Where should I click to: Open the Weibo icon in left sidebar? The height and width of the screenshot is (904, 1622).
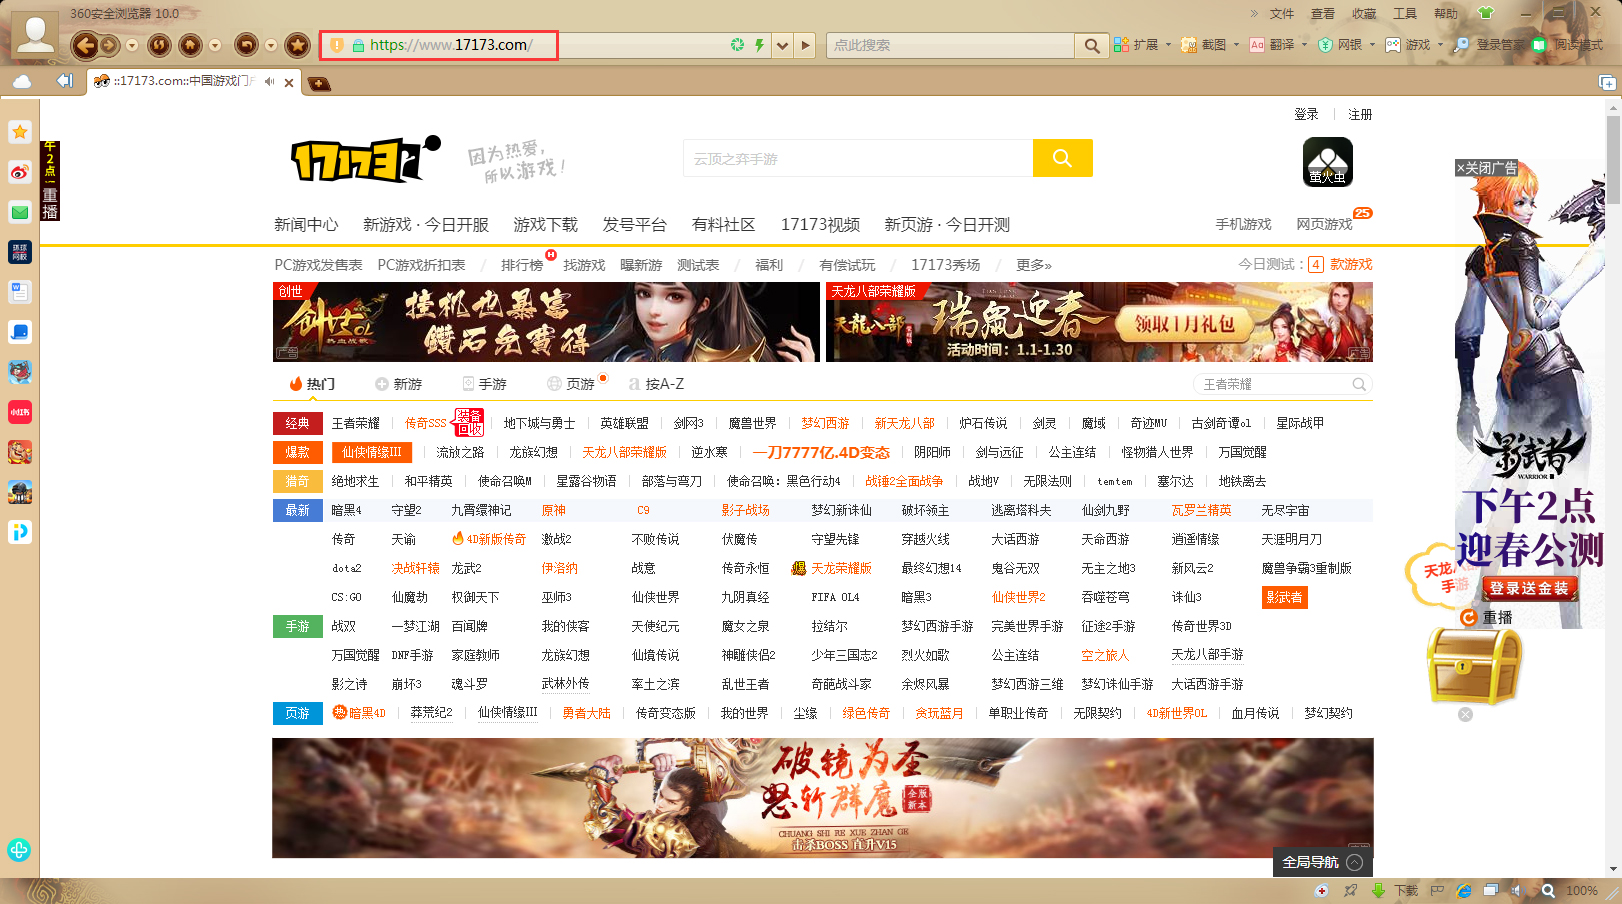[20, 172]
